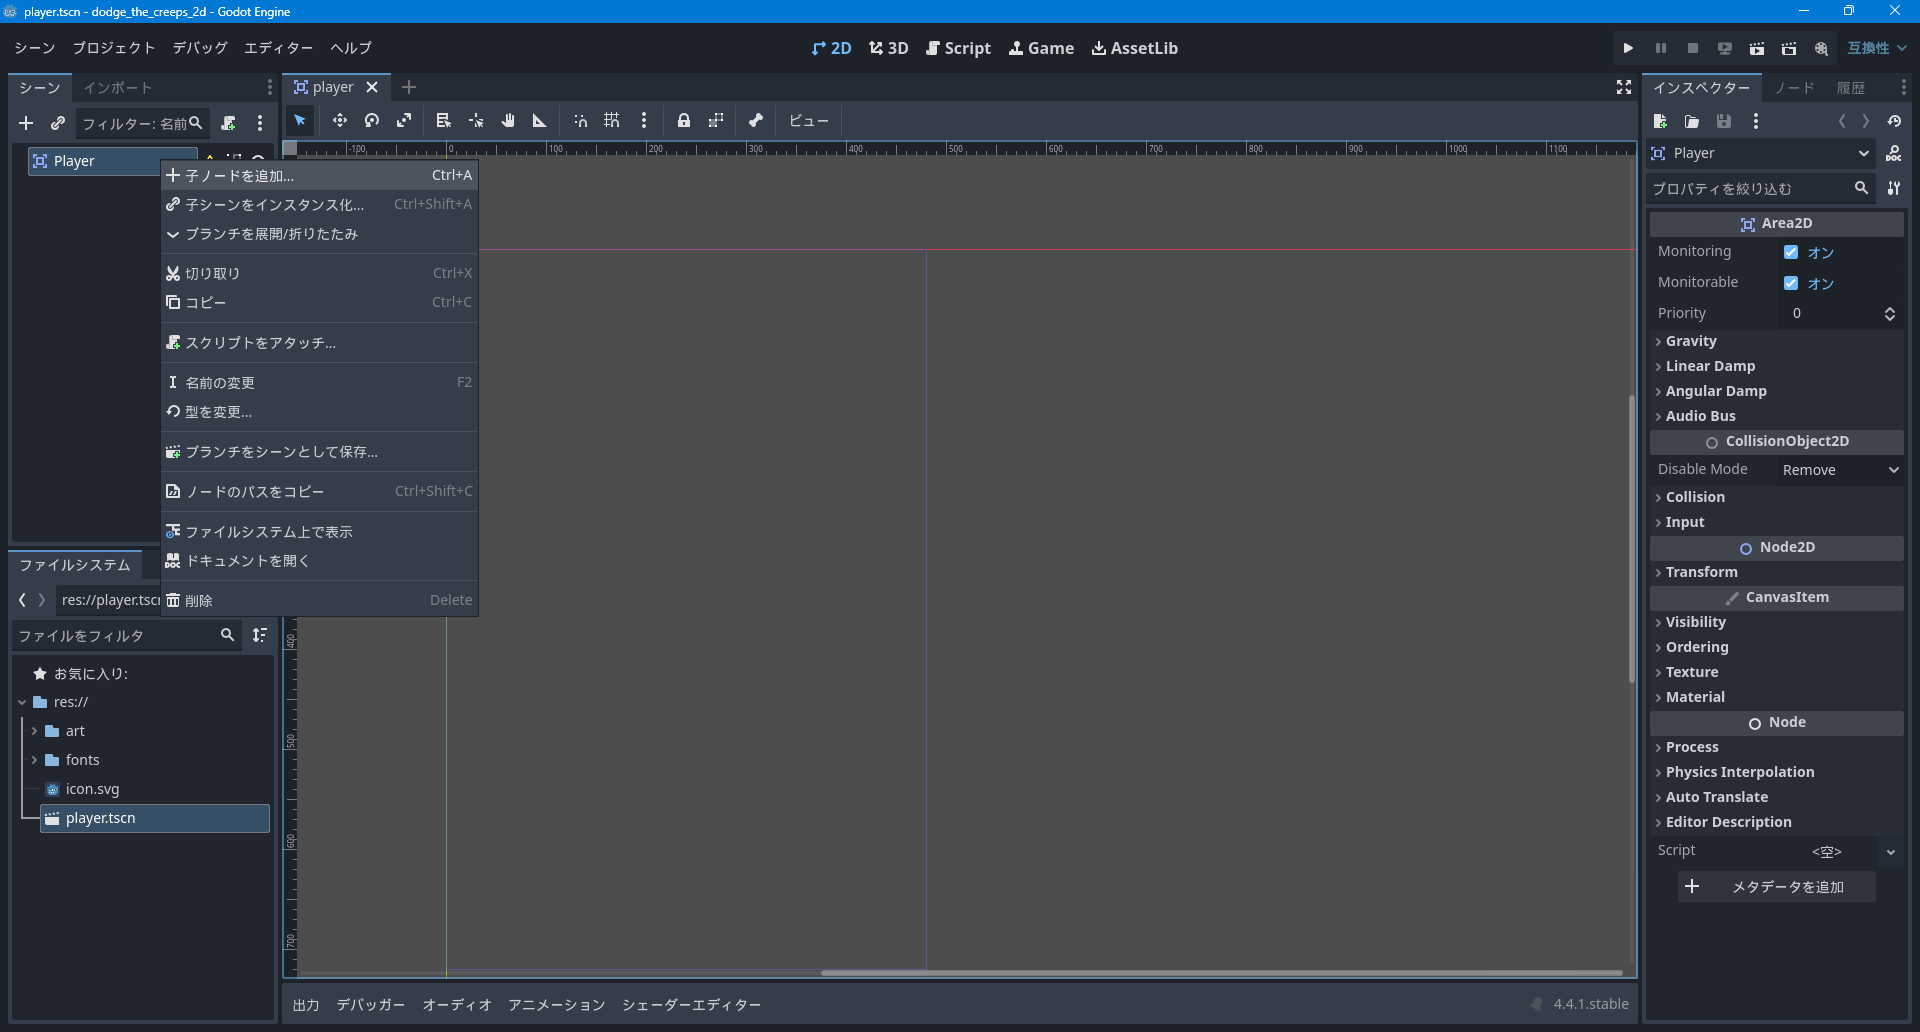
Task: Click the inspector save resource disk icon
Action: (x=1724, y=121)
